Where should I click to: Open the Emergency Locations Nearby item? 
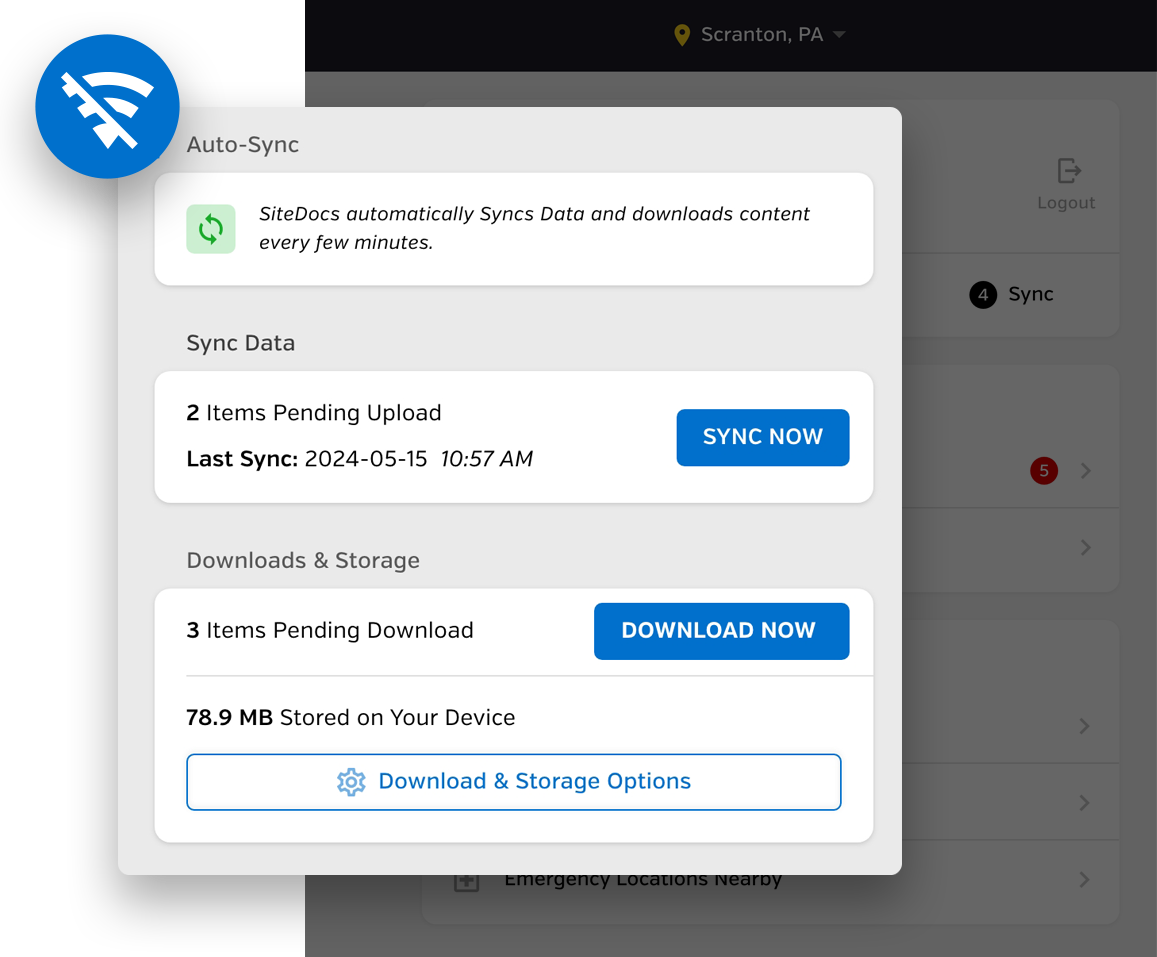[x=643, y=881]
